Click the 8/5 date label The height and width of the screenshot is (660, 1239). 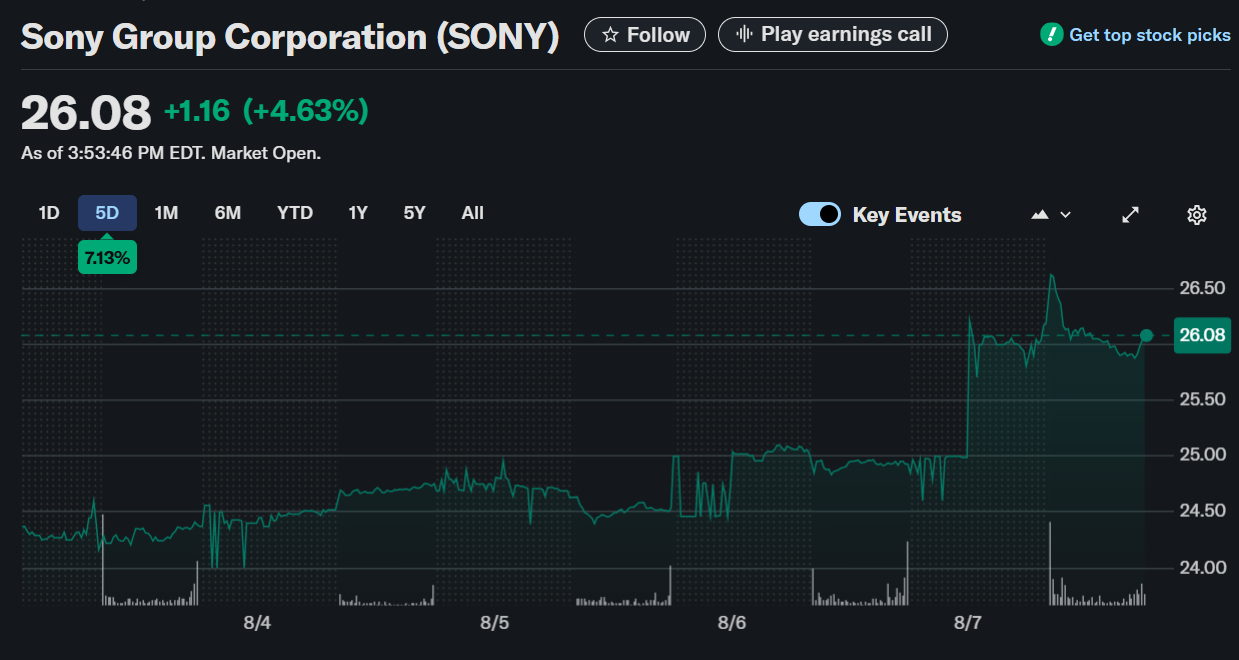[494, 623]
